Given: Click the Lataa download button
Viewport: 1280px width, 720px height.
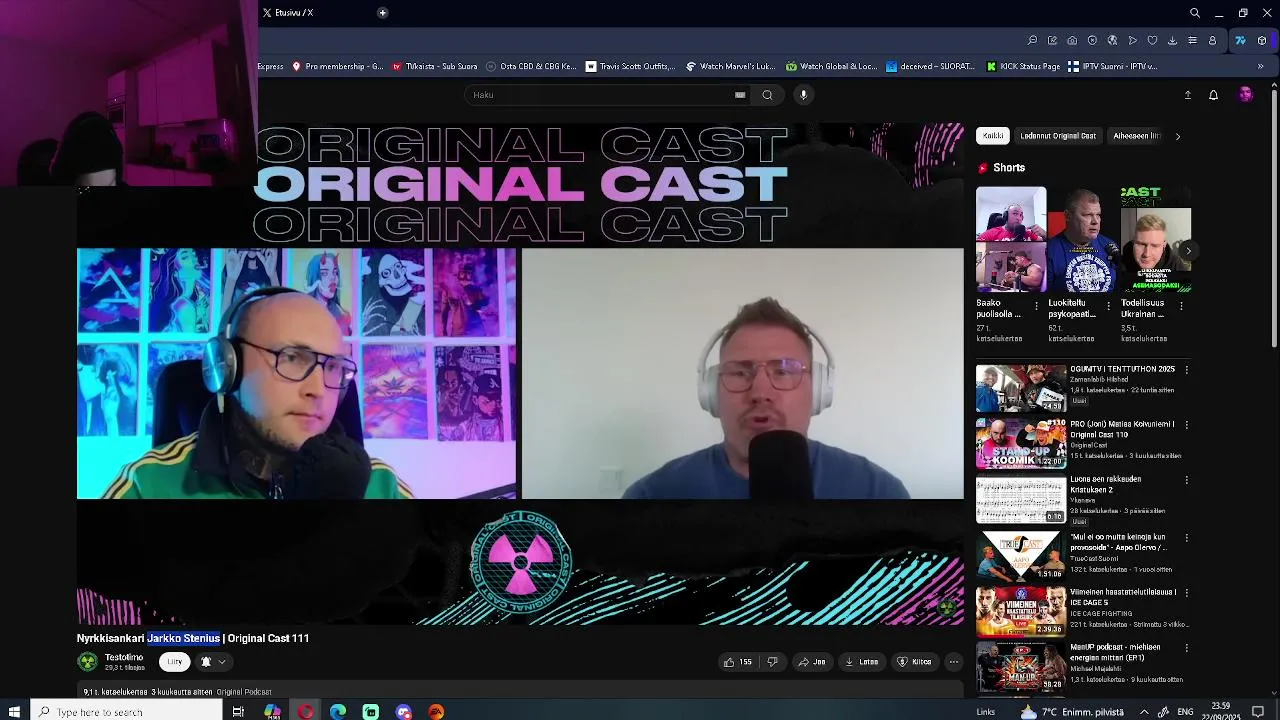Looking at the screenshot, I should point(861,662).
